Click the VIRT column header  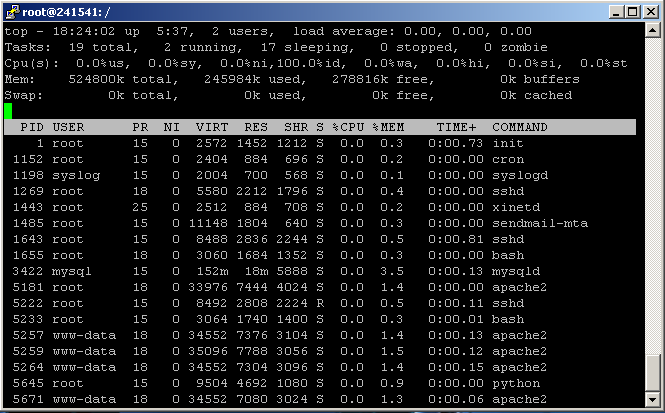point(212,127)
